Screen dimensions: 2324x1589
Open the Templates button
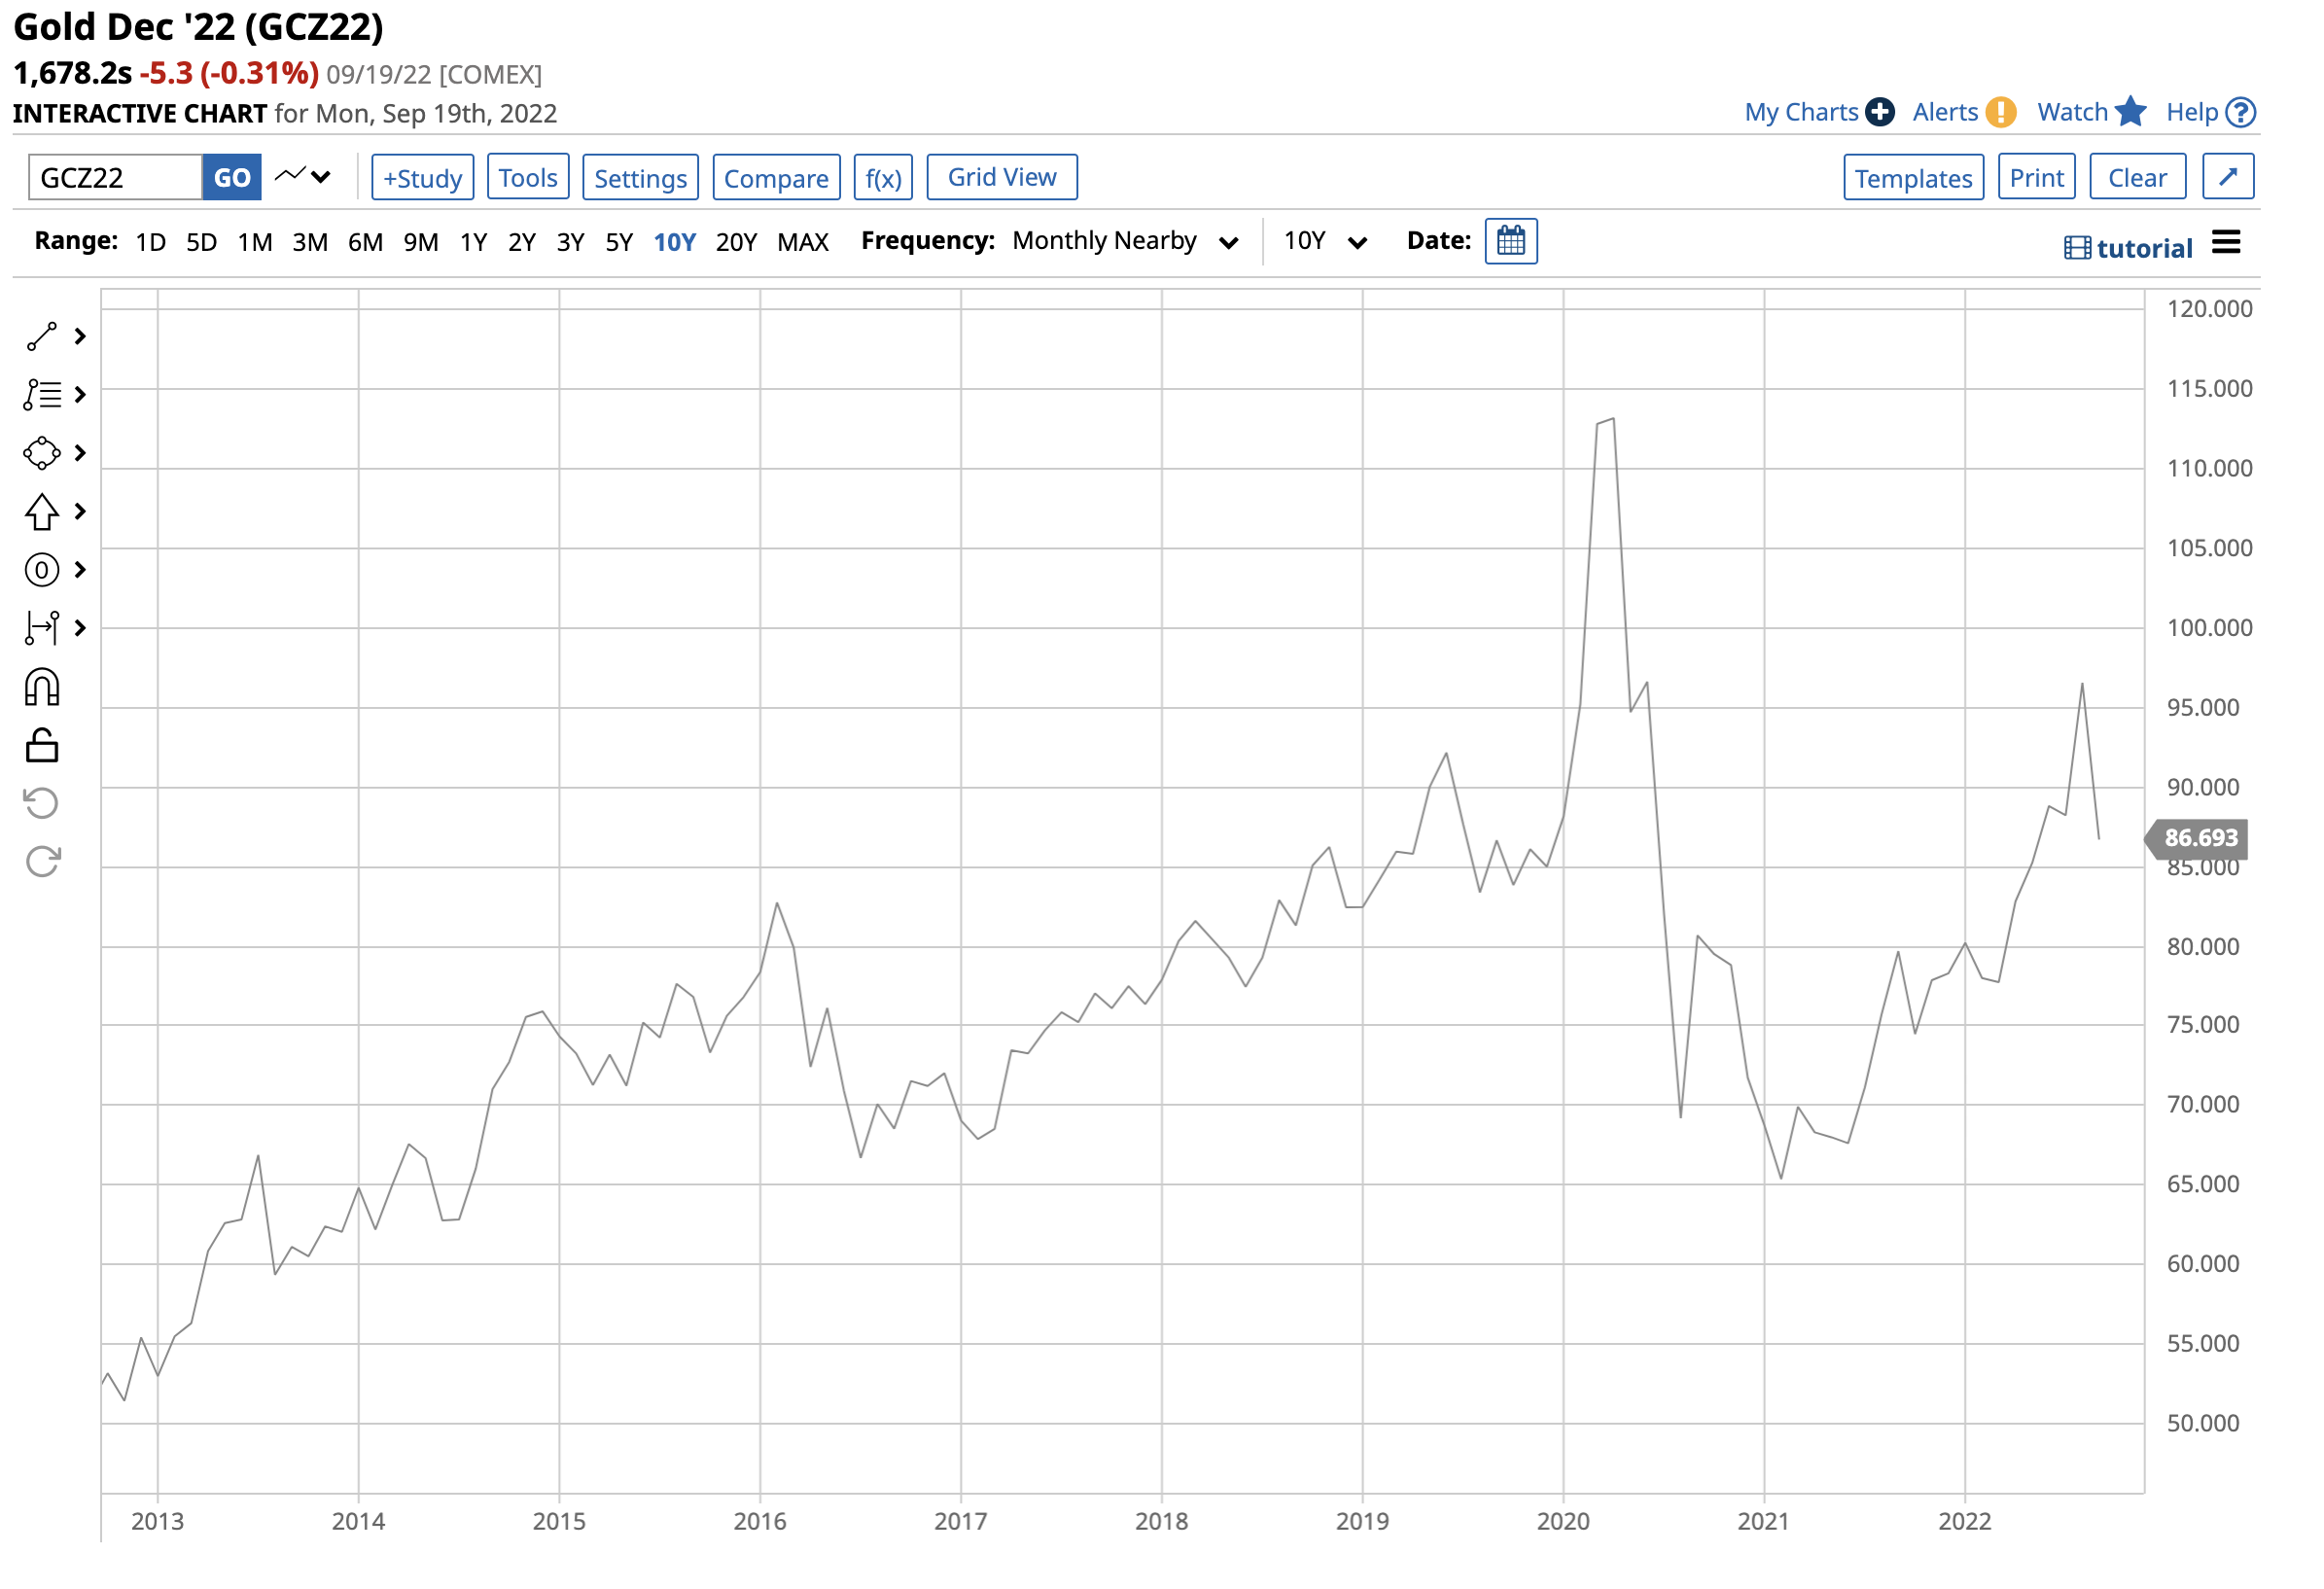(x=1913, y=177)
